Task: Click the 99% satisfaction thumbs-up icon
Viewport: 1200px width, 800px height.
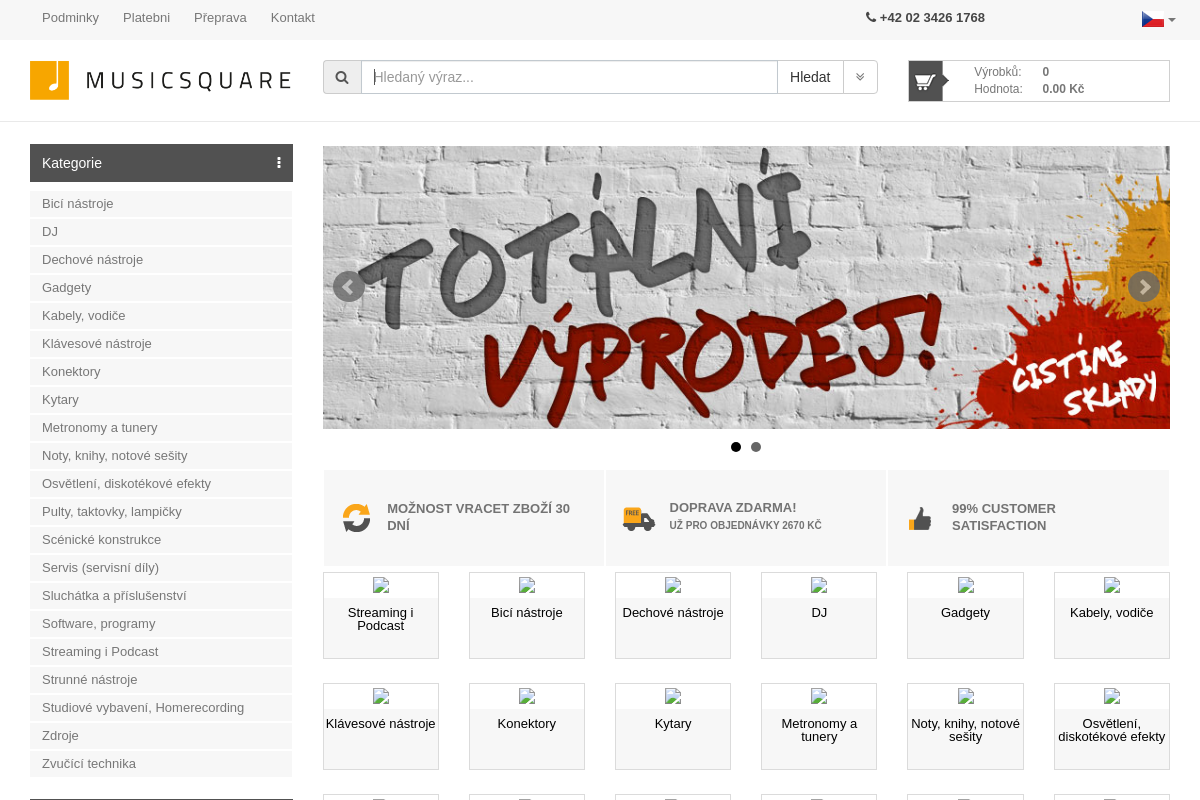Action: 920,518
